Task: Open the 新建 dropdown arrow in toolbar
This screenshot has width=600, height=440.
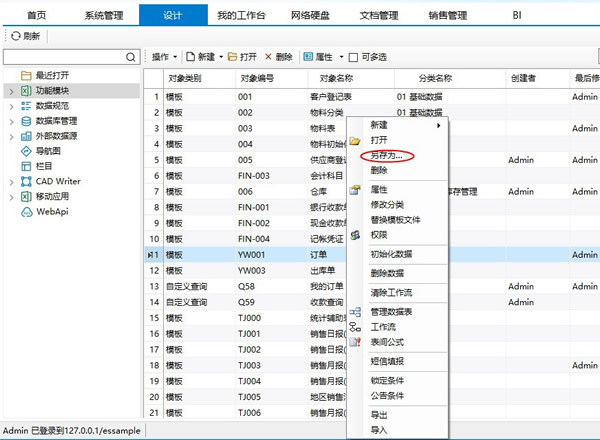Action: point(221,57)
